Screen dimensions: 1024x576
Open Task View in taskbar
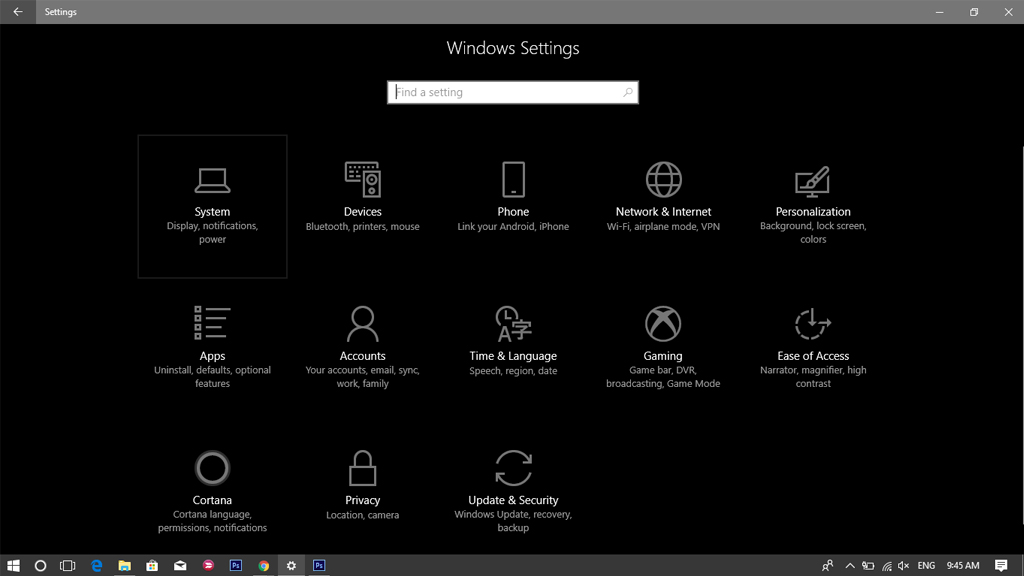click(x=67, y=566)
